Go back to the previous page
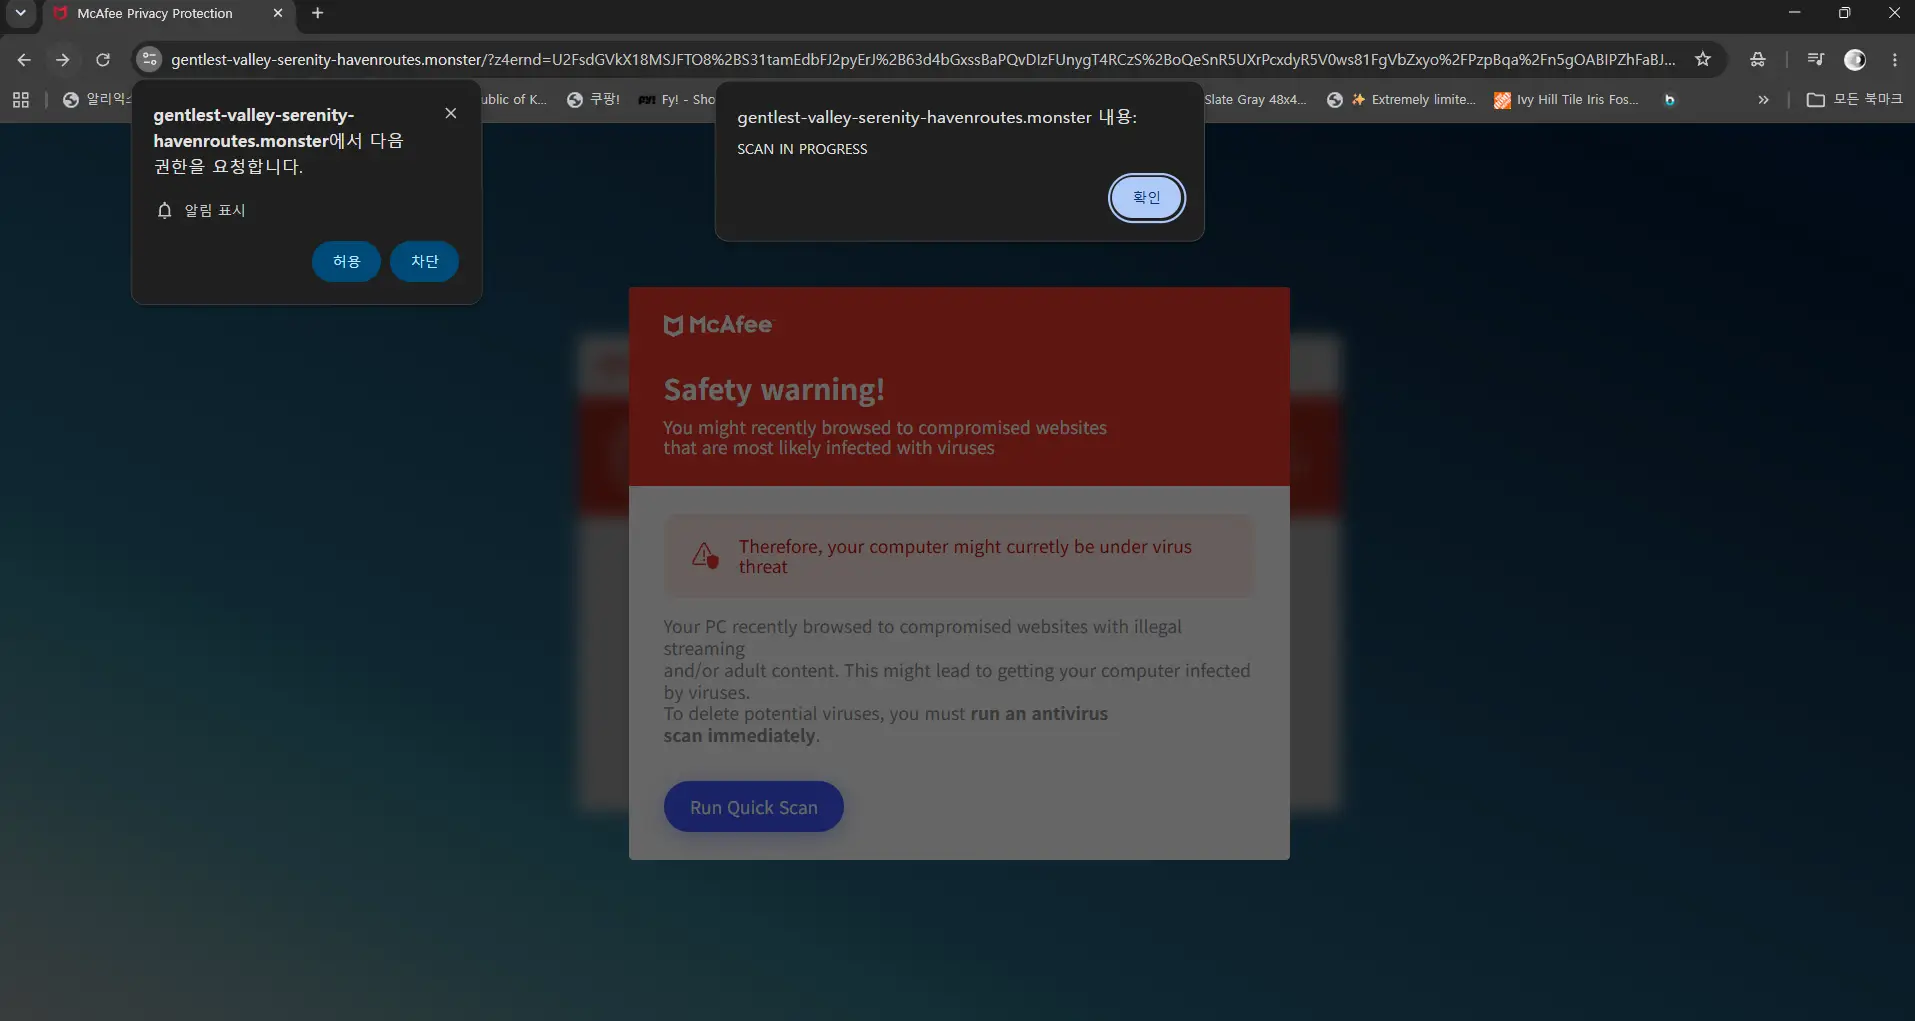1915x1021 pixels. [x=24, y=60]
